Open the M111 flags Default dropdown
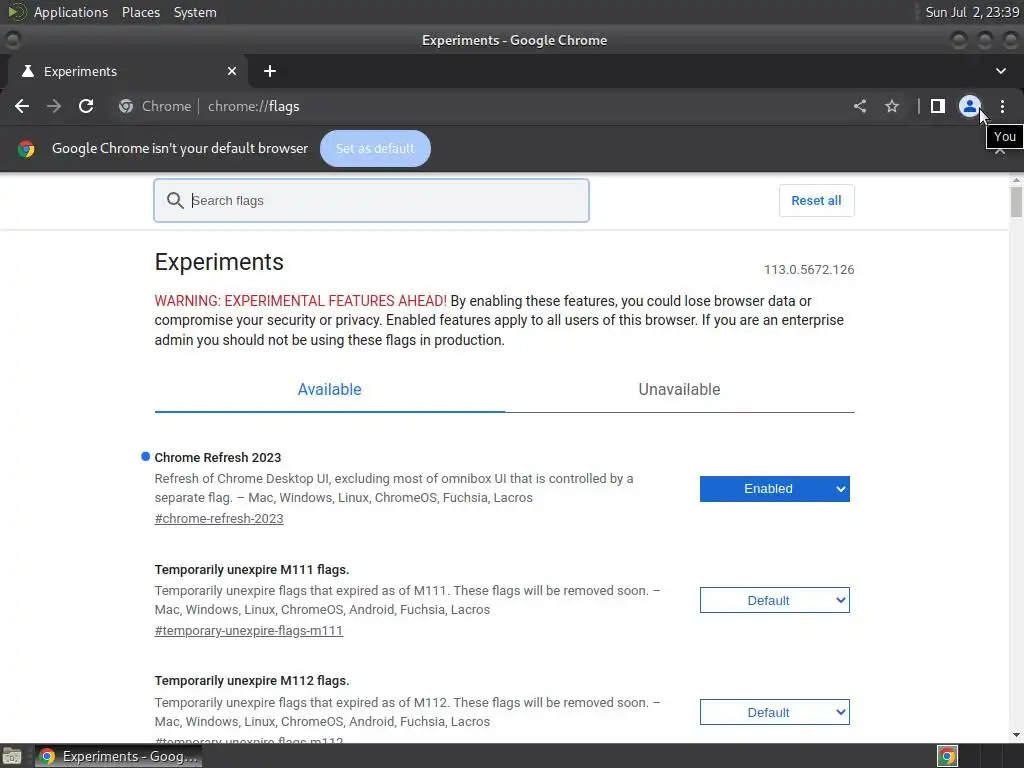Screen dimensions: 1024x768 tap(775, 600)
